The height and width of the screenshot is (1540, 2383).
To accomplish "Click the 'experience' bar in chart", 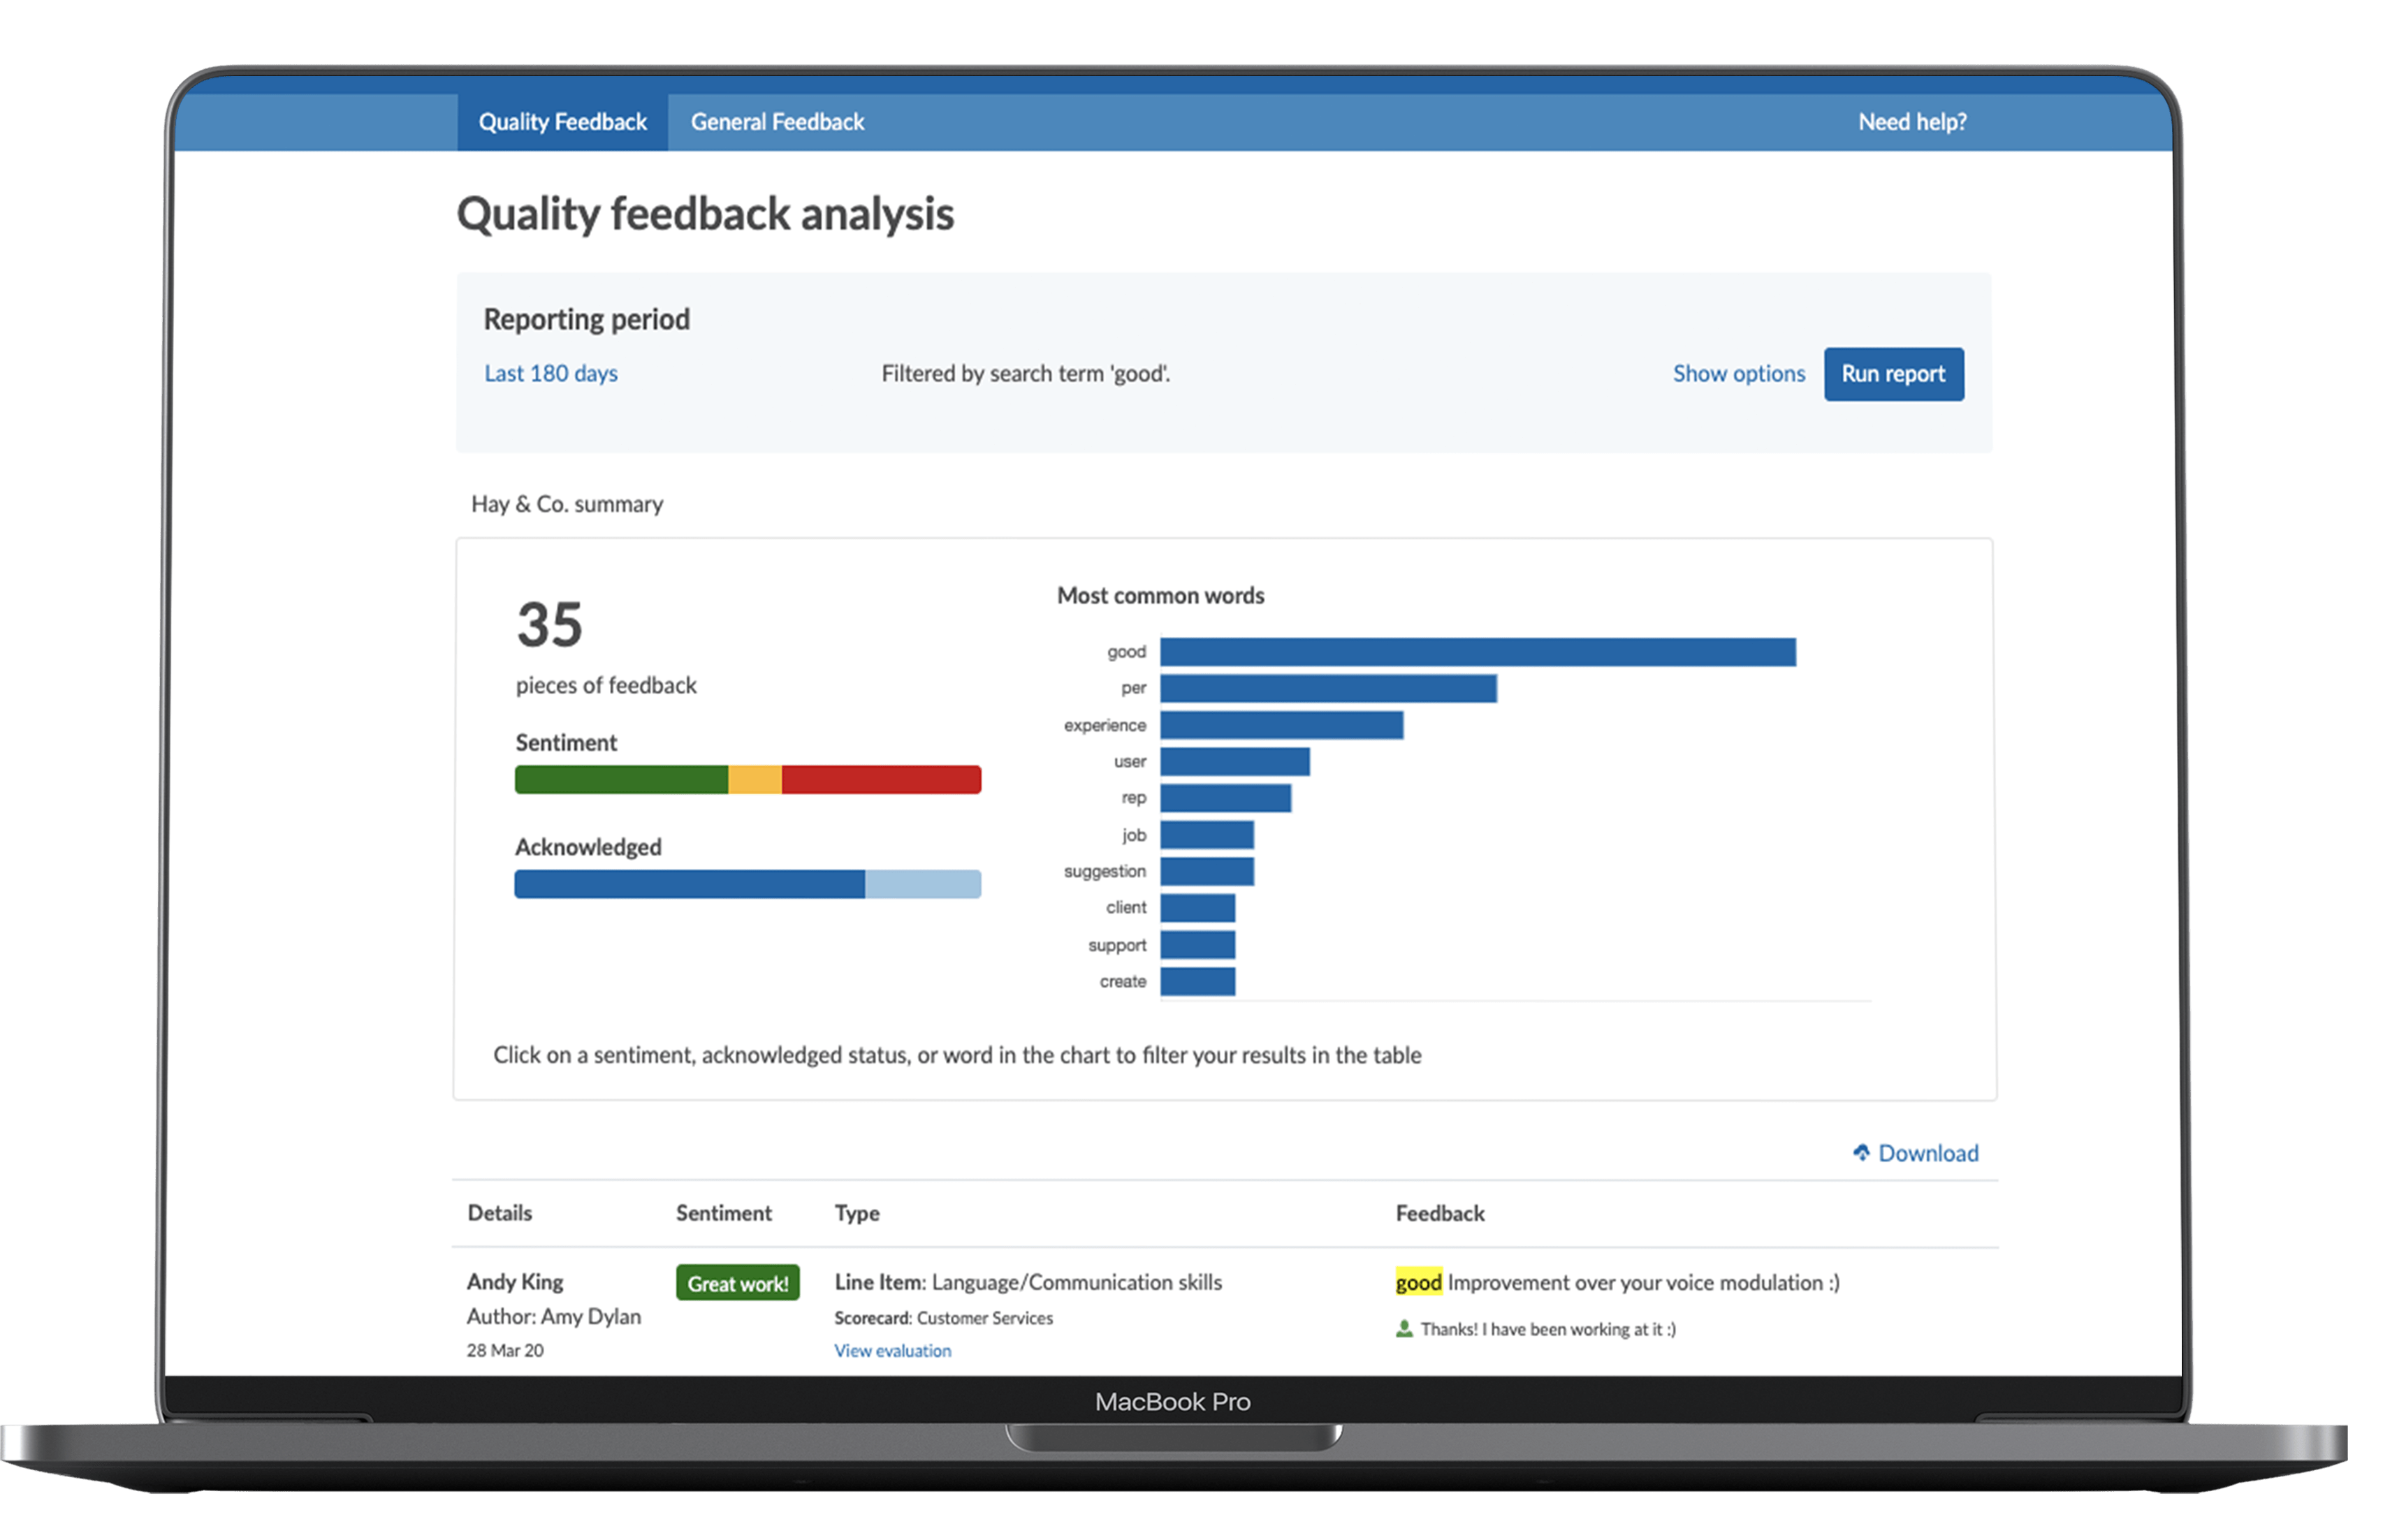I will [x=1281, y=725].
